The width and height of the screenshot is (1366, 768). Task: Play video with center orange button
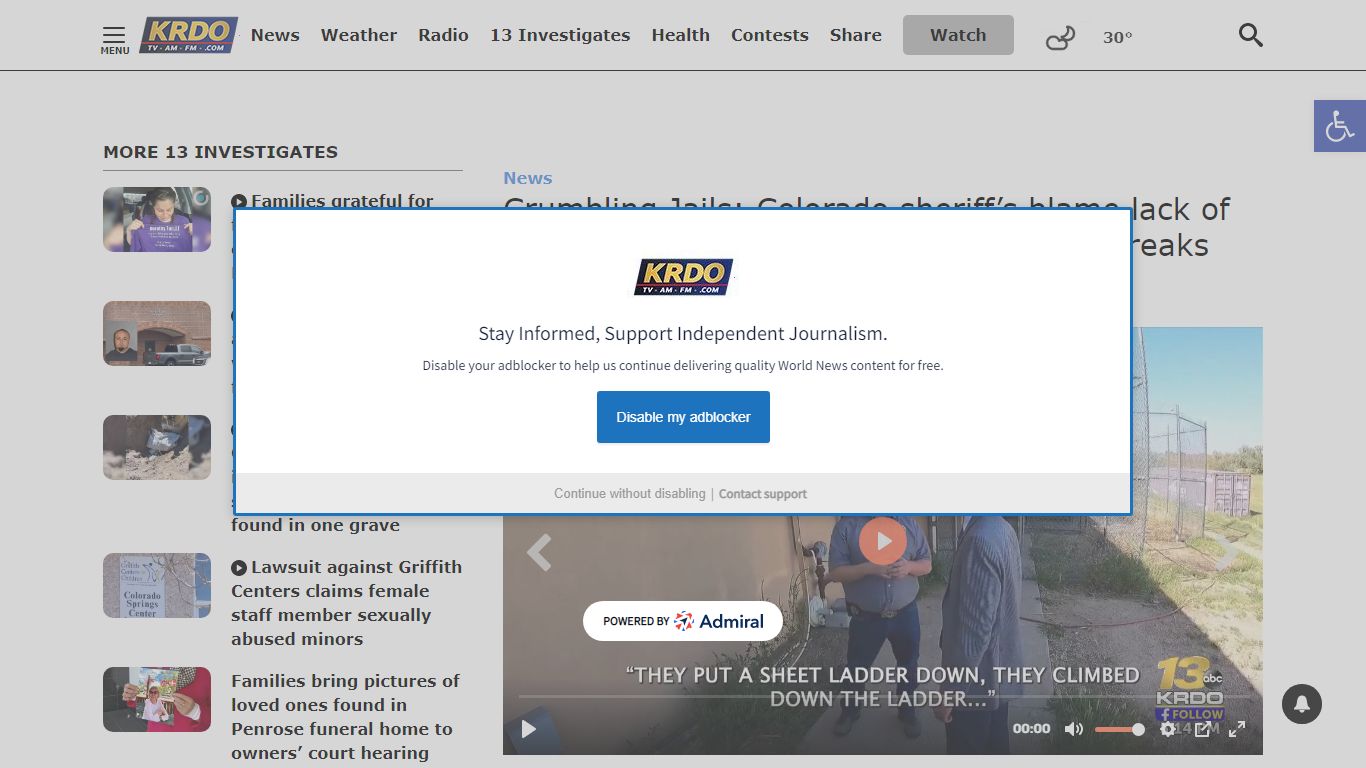click(883, 541)
